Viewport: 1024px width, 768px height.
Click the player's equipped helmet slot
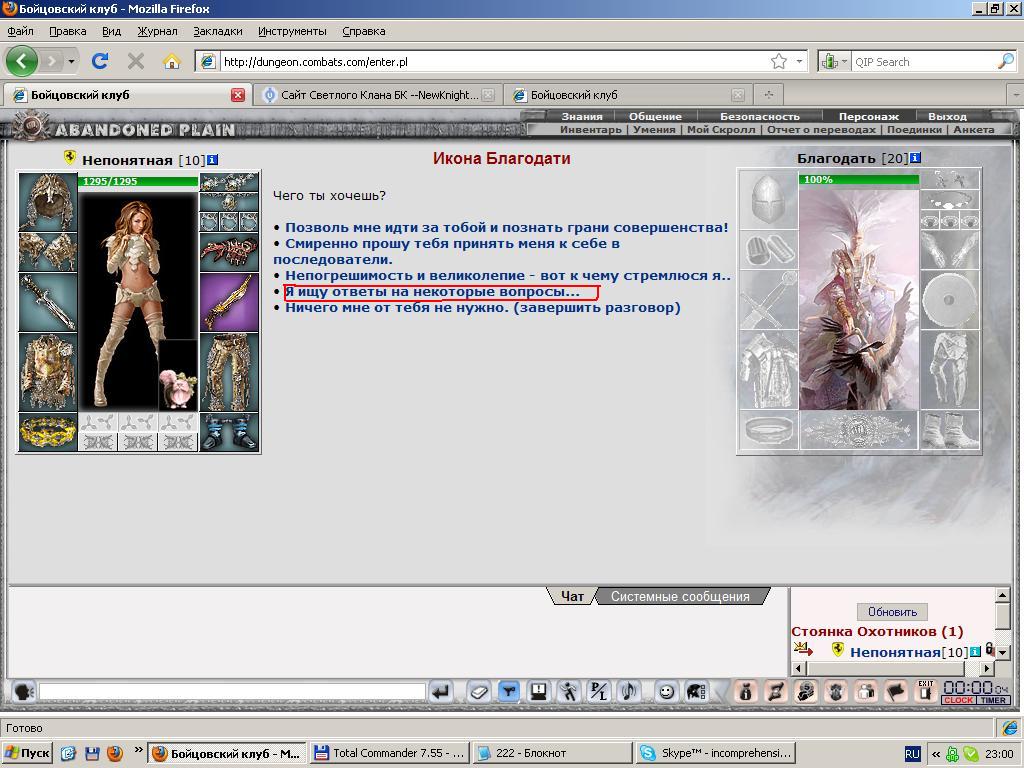point(48,202)
